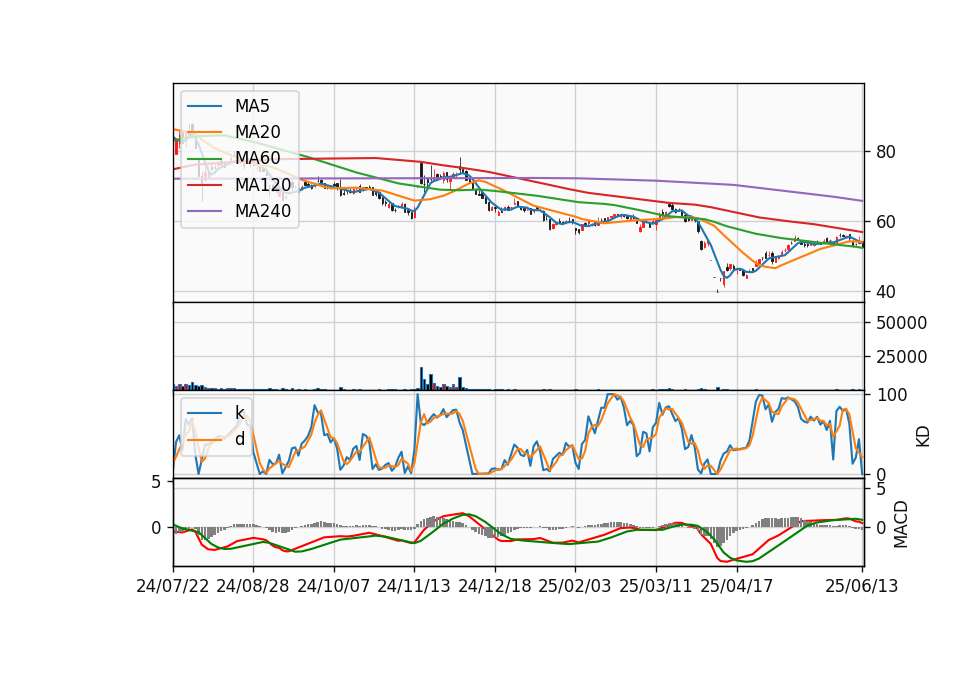Screen dimensions: 960x690
Task: Click the MA60 legend label
Action: tap(257, 159)
